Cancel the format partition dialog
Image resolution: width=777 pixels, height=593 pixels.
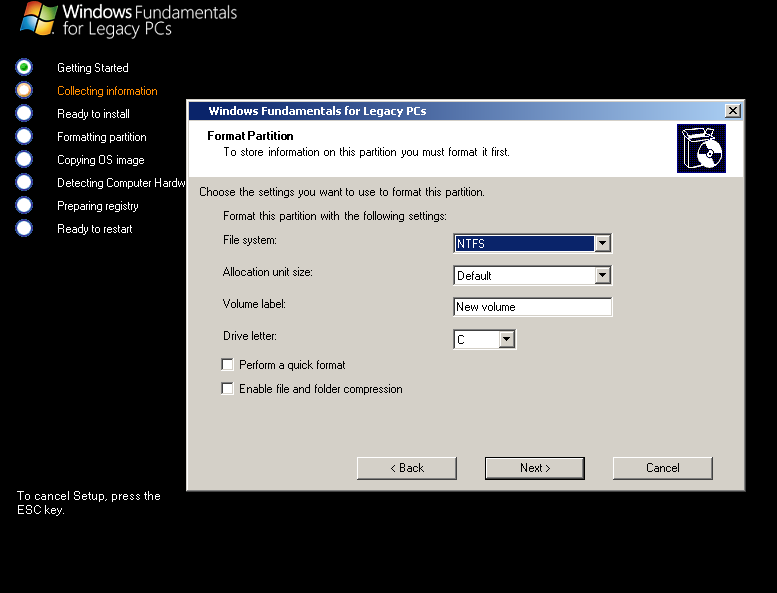(x=663, y=468)
